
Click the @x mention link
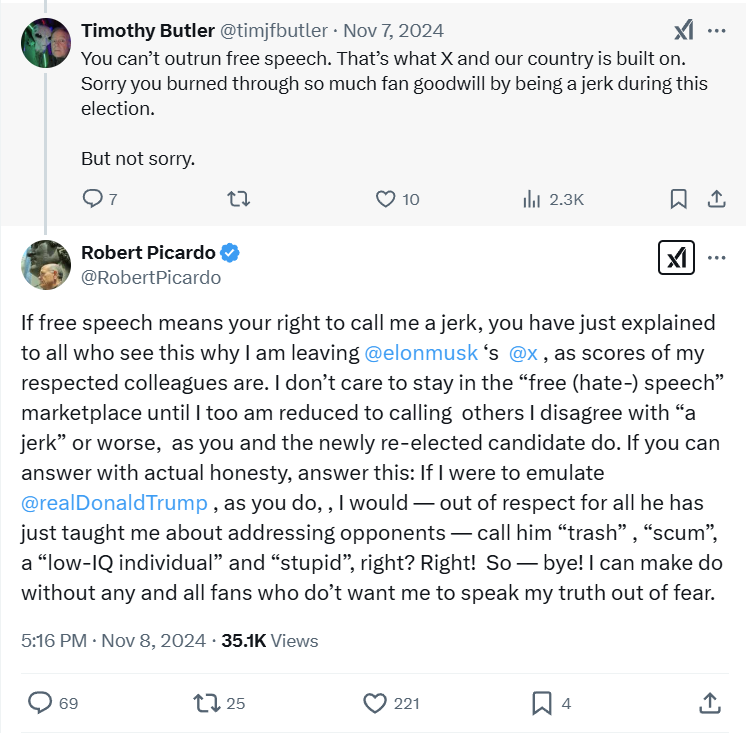[523, 353]
